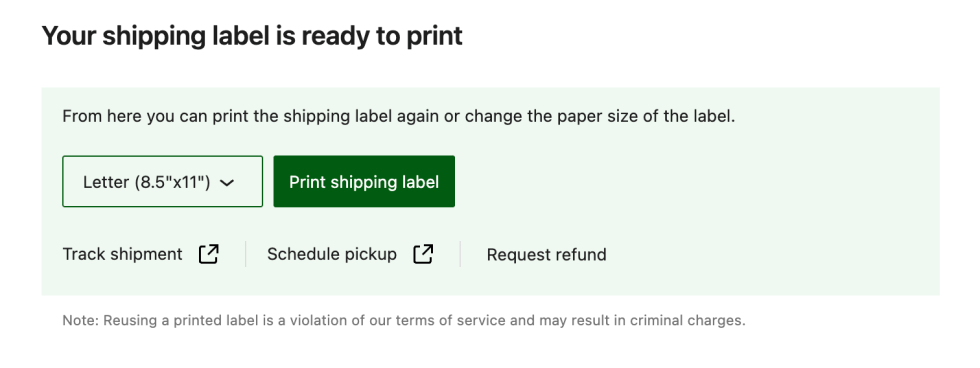Click Print shipping label button
The width and height of the screenshot is (980, 368).
tap(364, 181)
